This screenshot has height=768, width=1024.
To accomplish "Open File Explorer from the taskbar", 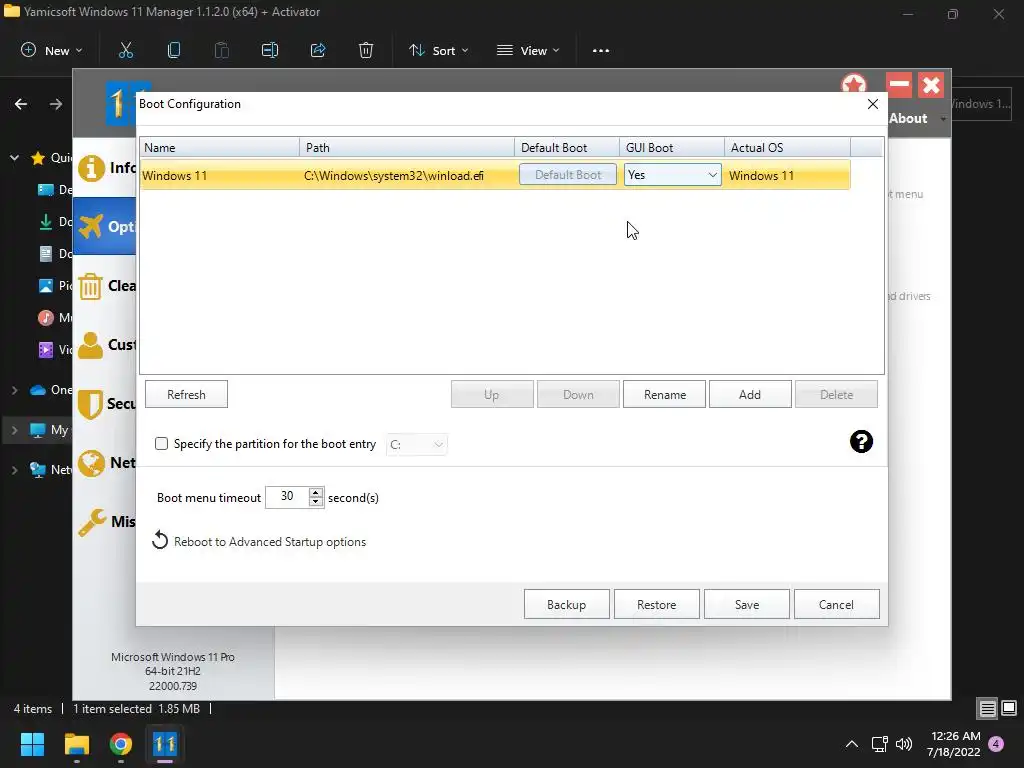I will click(76, 744).
